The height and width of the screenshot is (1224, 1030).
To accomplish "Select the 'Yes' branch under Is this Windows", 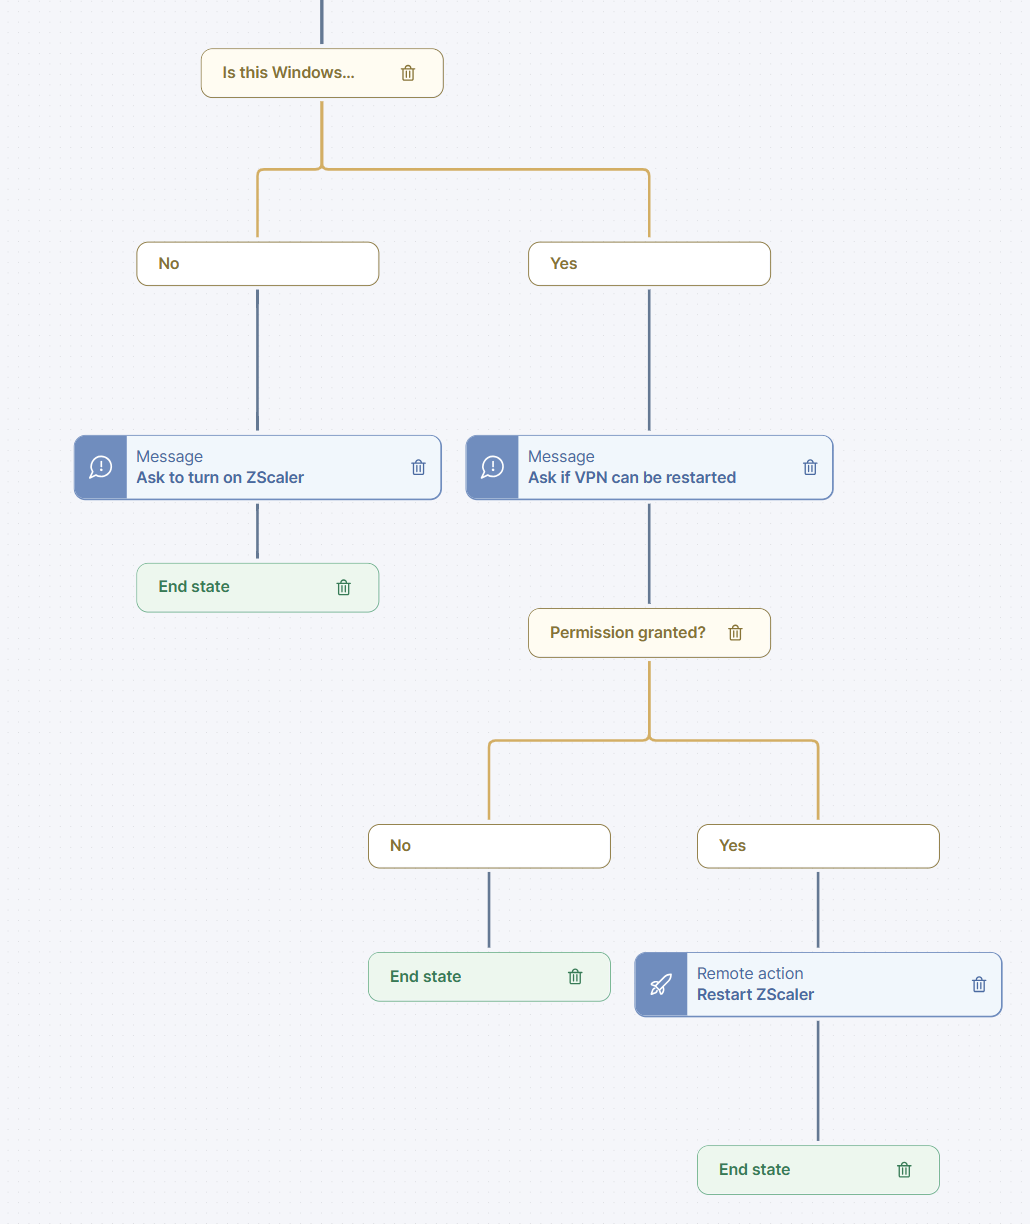I will pos(649,264).
